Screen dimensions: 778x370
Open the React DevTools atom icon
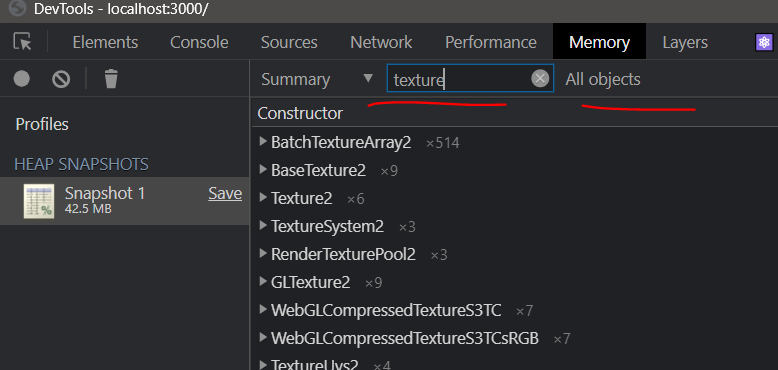pos(765,43)
